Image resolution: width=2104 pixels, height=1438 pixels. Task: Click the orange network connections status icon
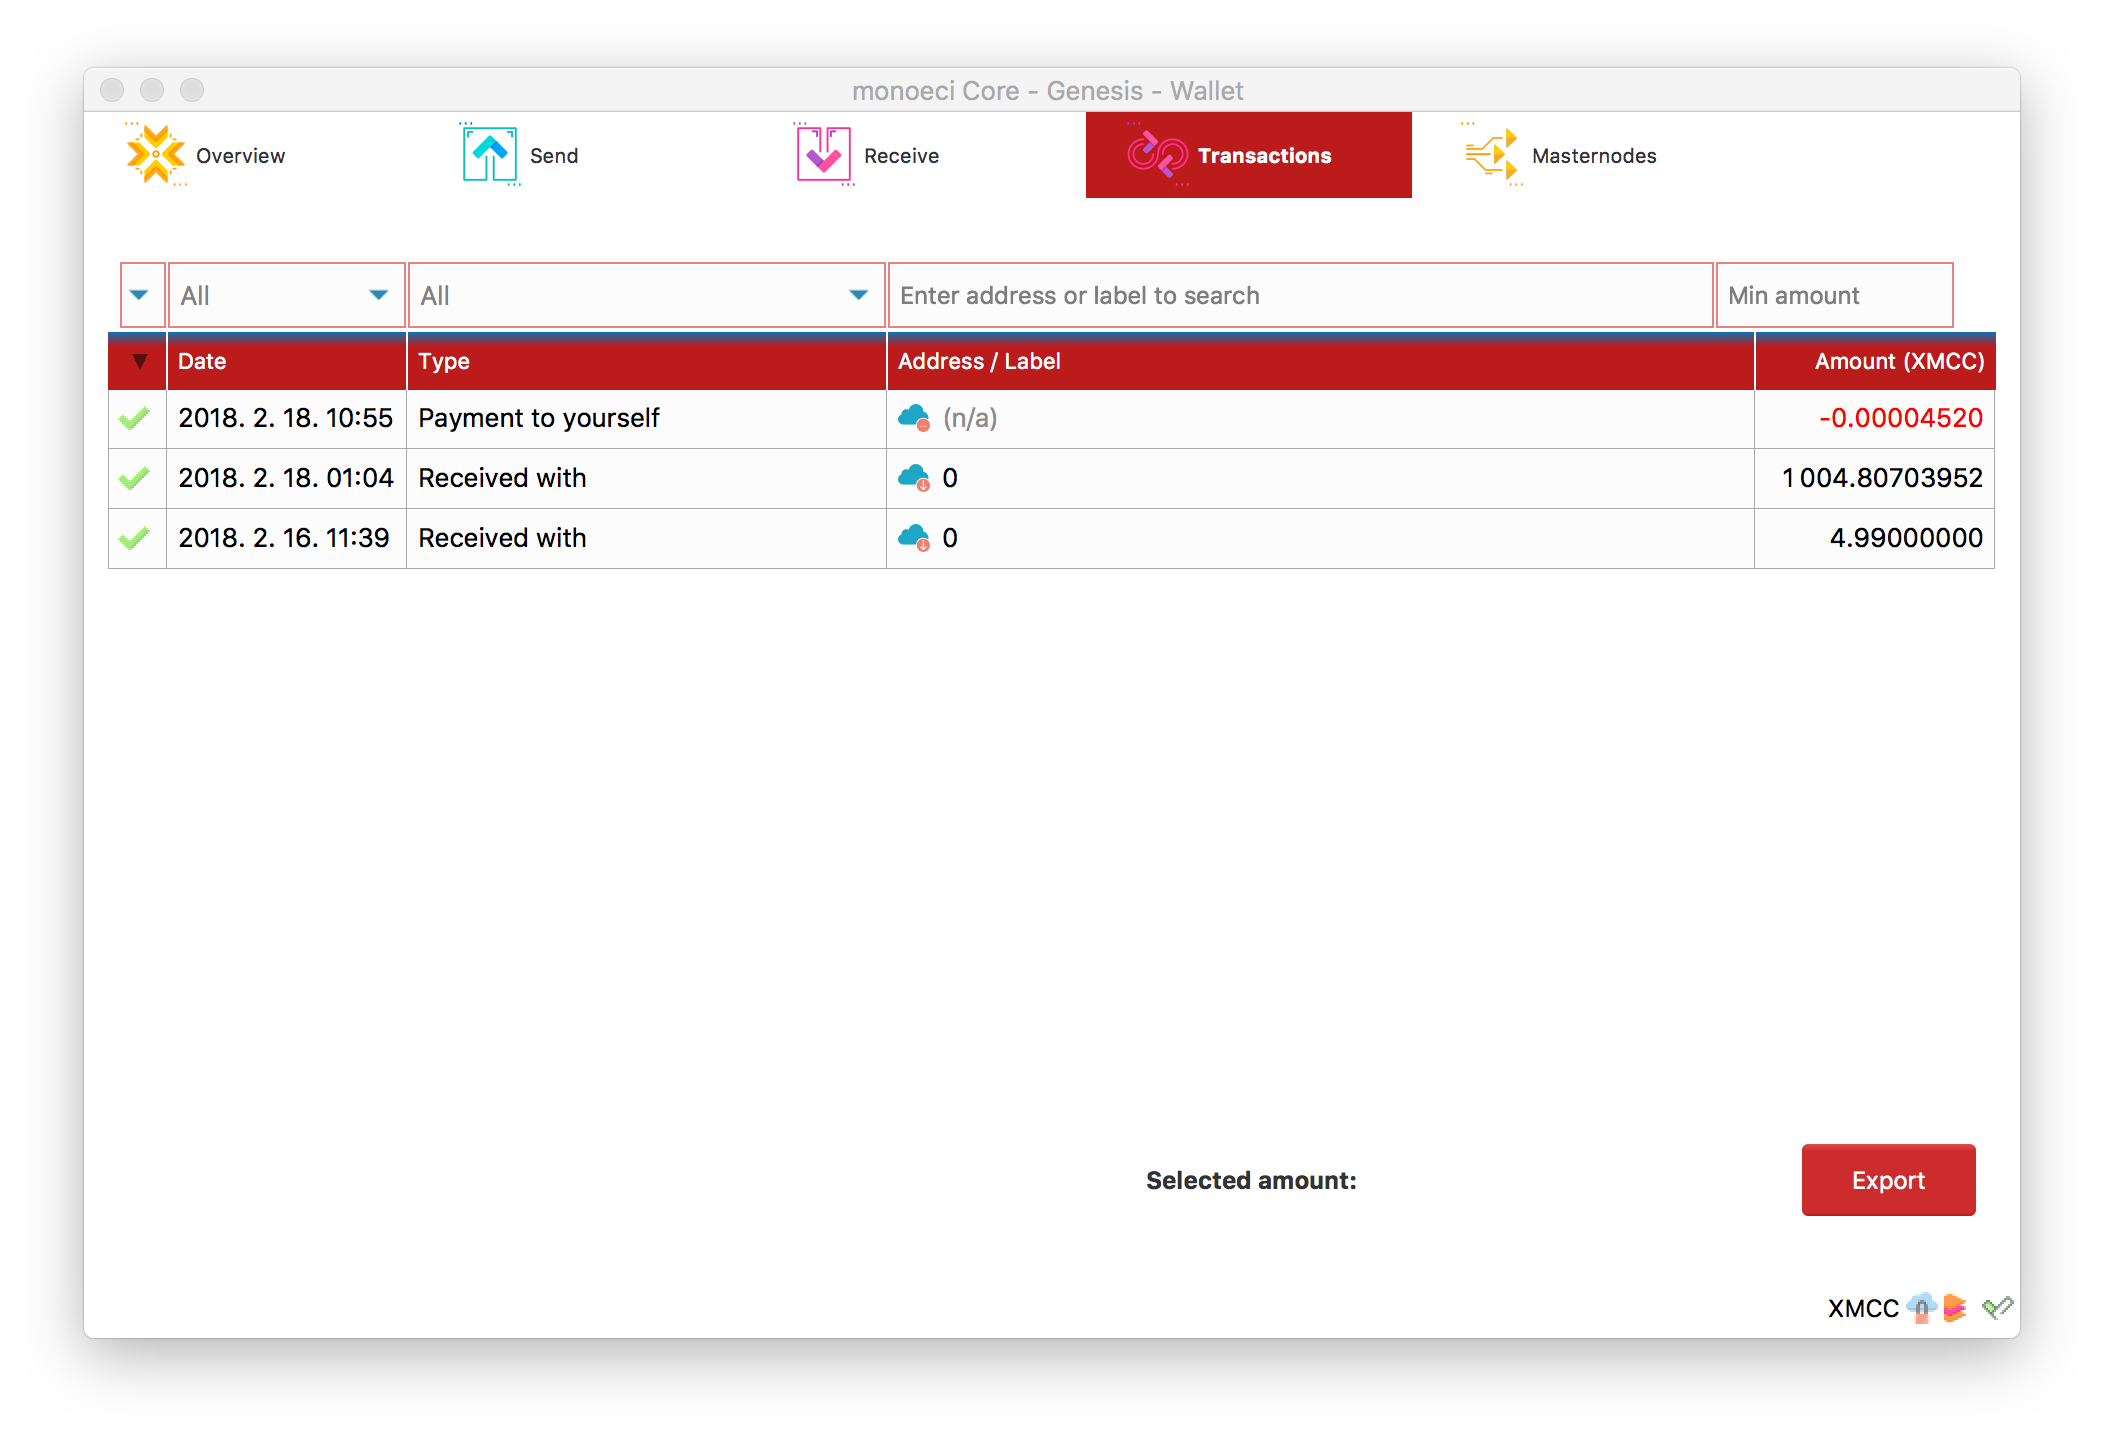click(x=1955, y=1308)
